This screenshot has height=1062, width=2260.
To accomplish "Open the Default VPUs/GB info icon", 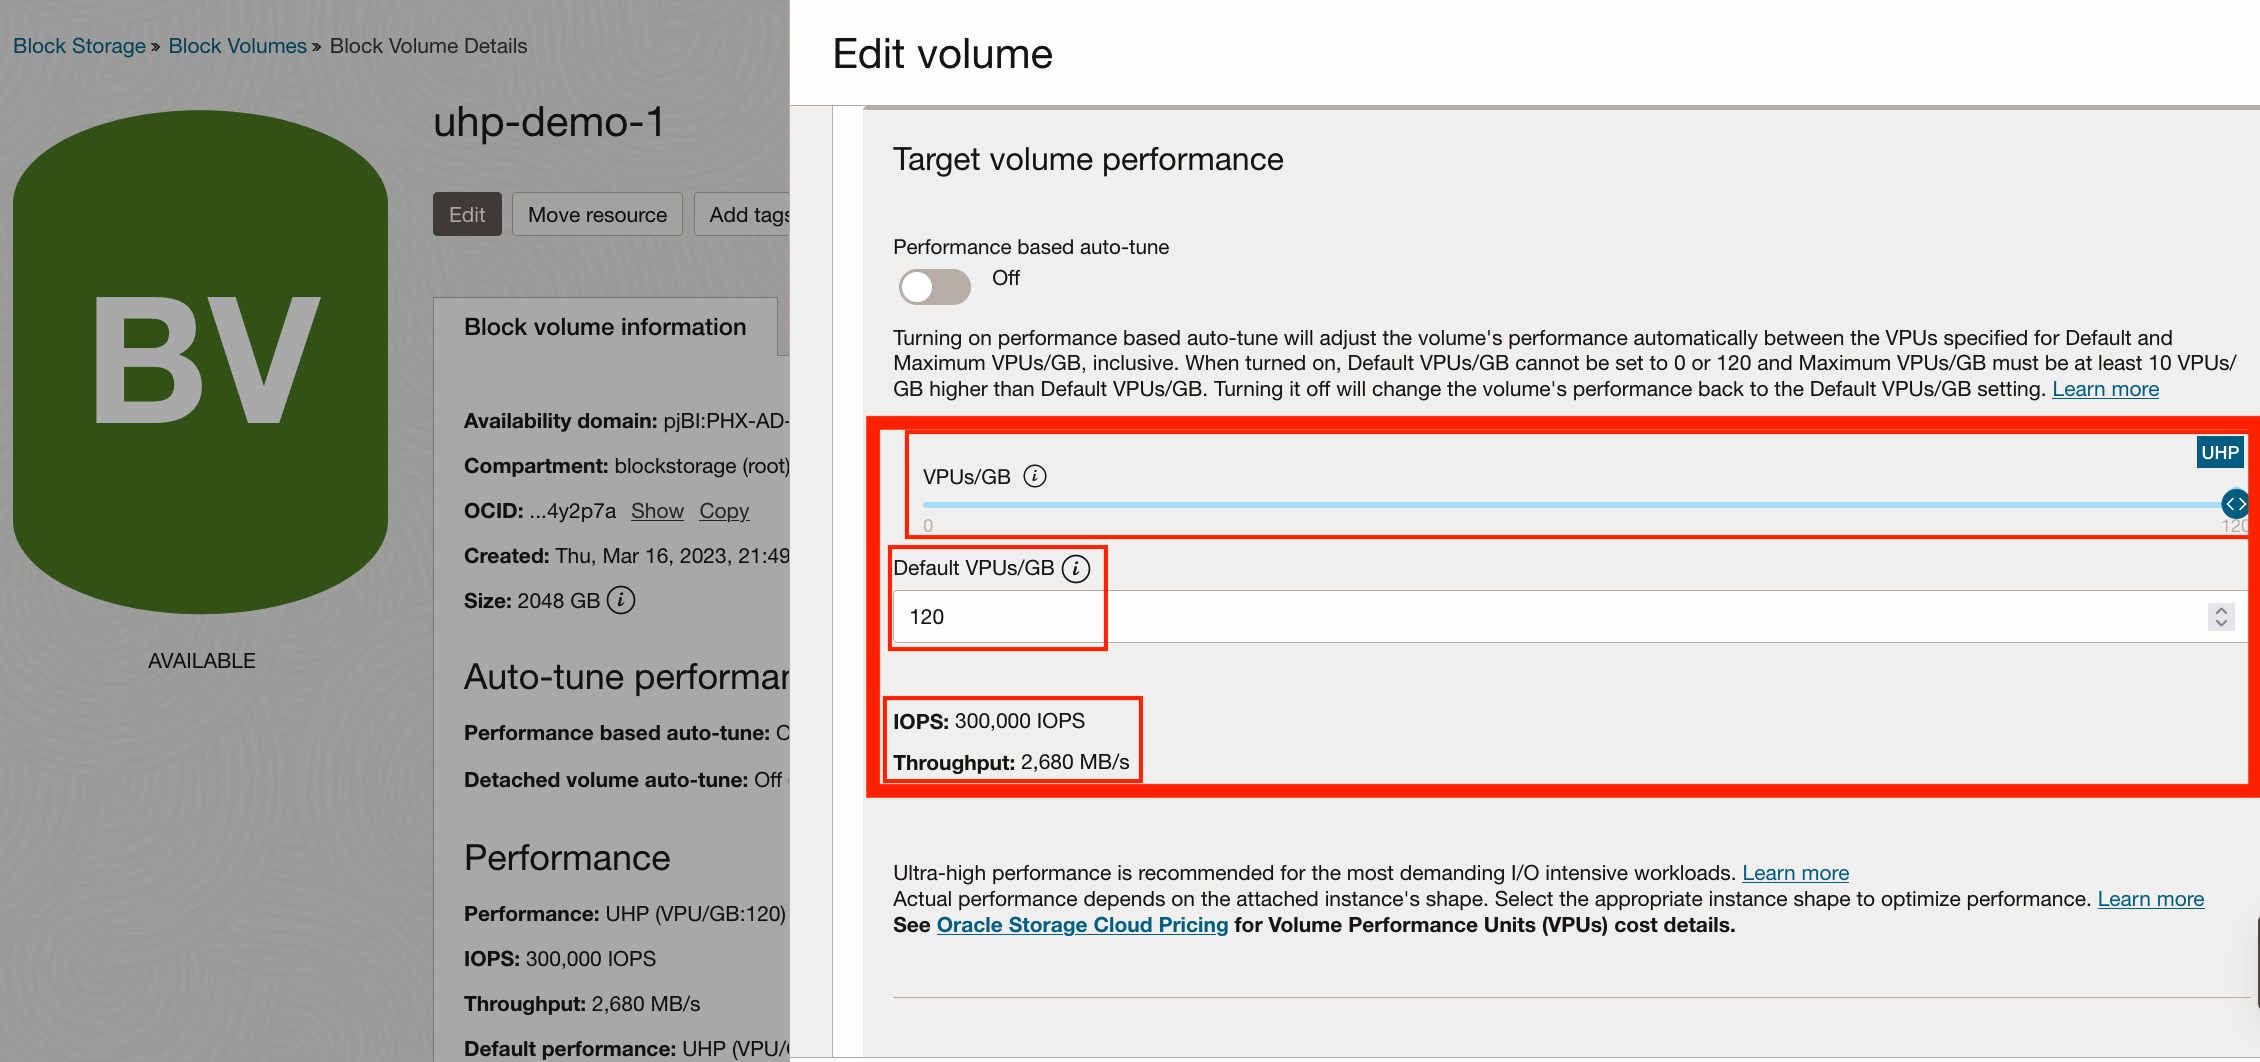I will point(1077,568).
